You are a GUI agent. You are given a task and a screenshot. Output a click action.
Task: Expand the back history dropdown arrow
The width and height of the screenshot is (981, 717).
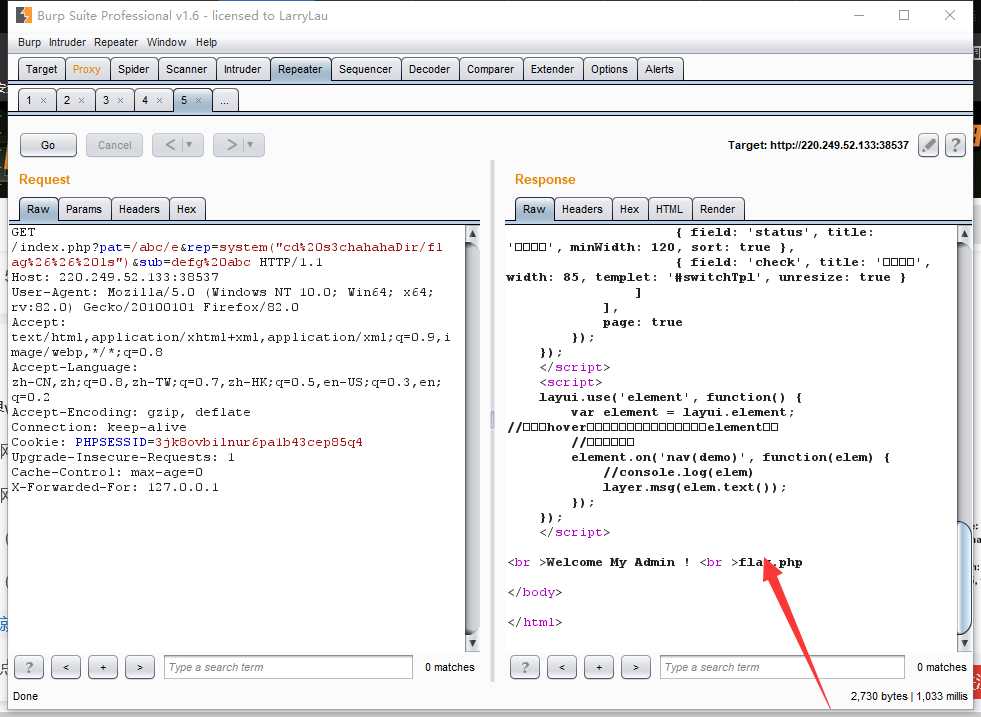pos(192,145)
